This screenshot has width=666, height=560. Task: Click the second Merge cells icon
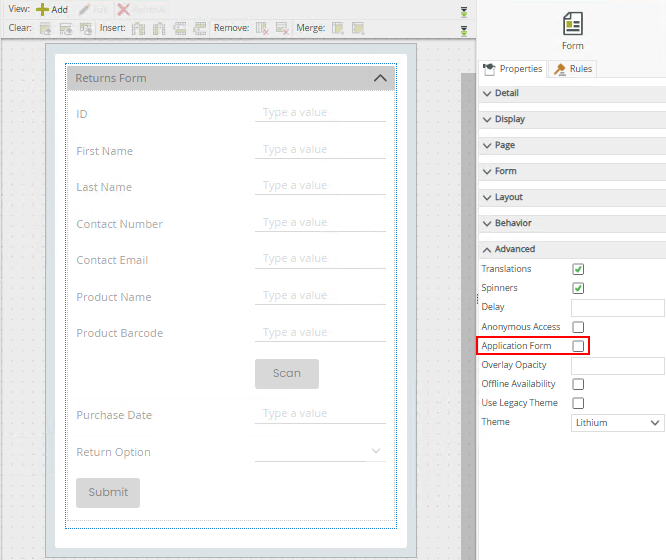(358, 28)
